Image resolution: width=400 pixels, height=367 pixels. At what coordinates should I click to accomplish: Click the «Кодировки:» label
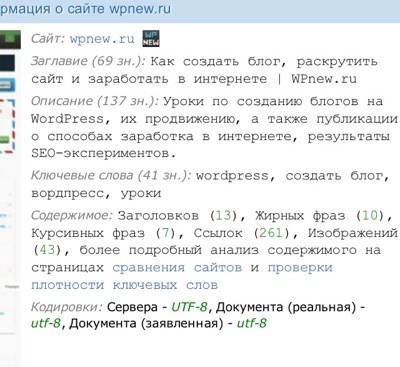pos(67,307)
